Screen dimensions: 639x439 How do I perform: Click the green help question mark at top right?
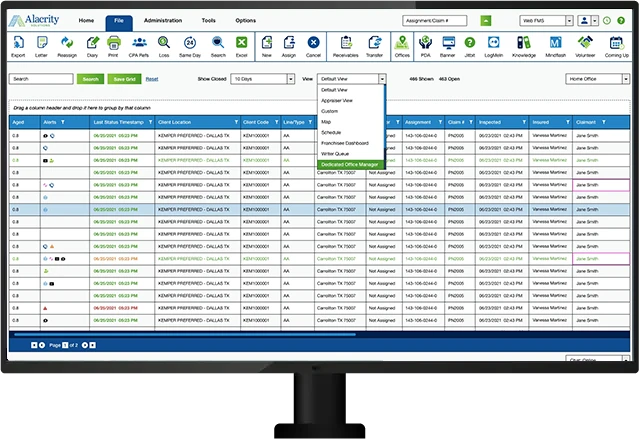pyautogui.click(x=621, y=20)
